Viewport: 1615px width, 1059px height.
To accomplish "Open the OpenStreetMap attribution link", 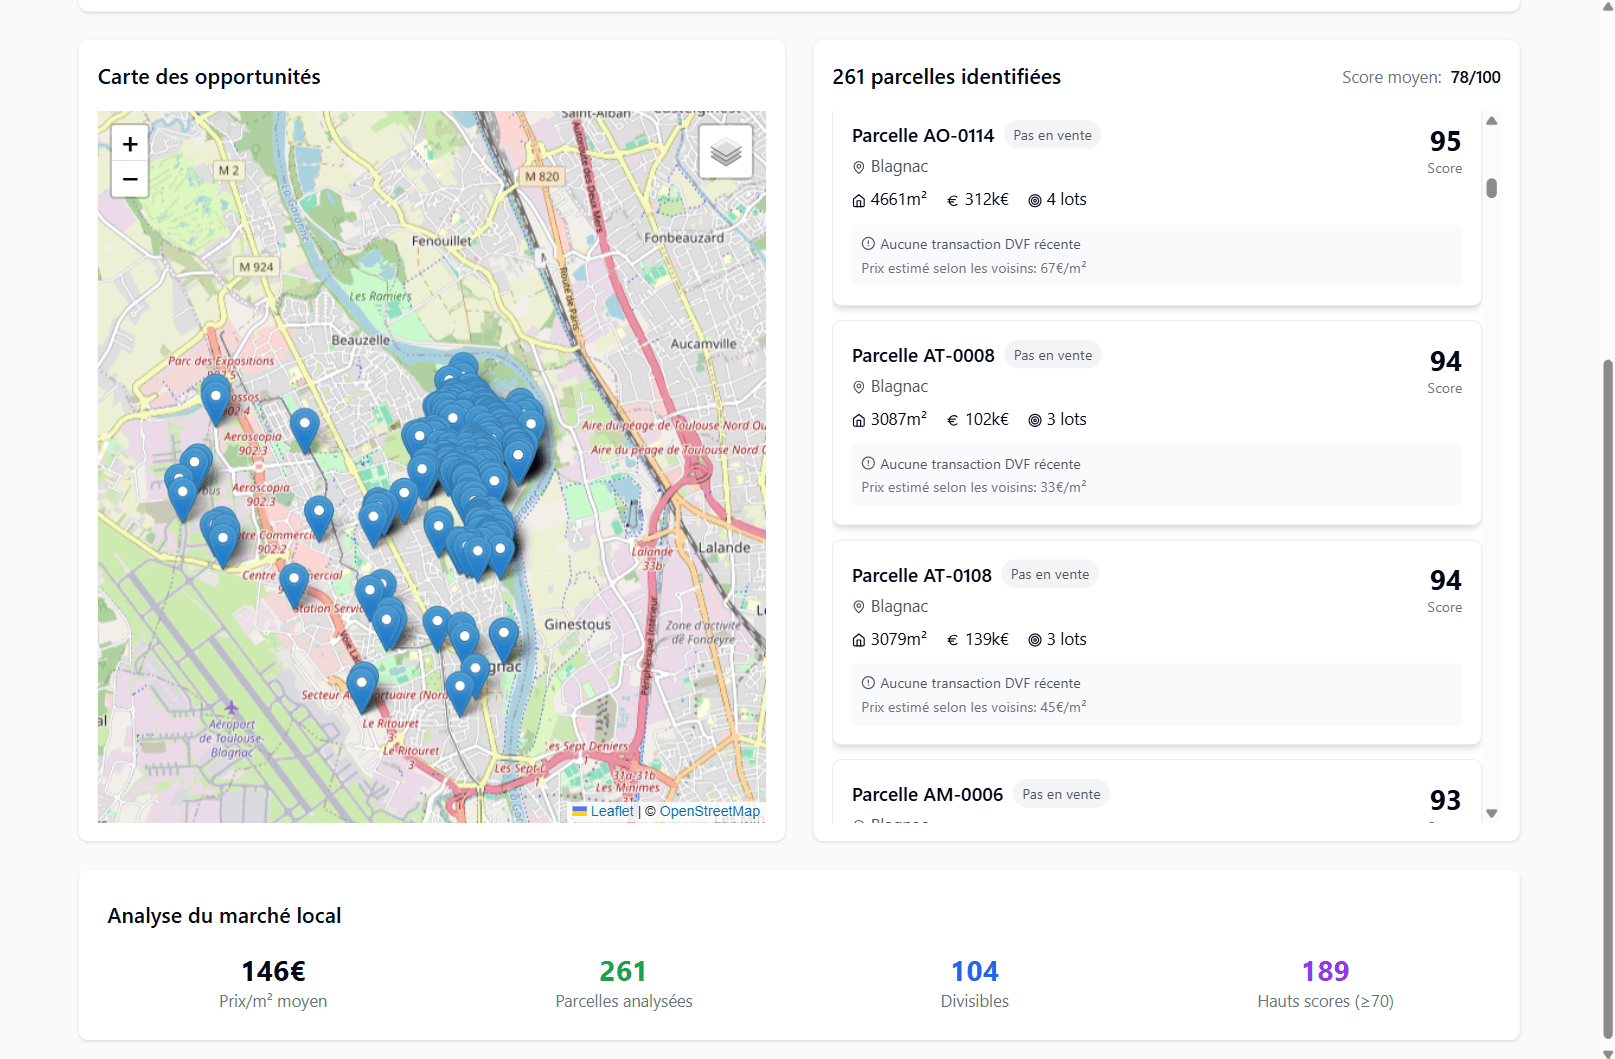I will coord(709,811).
